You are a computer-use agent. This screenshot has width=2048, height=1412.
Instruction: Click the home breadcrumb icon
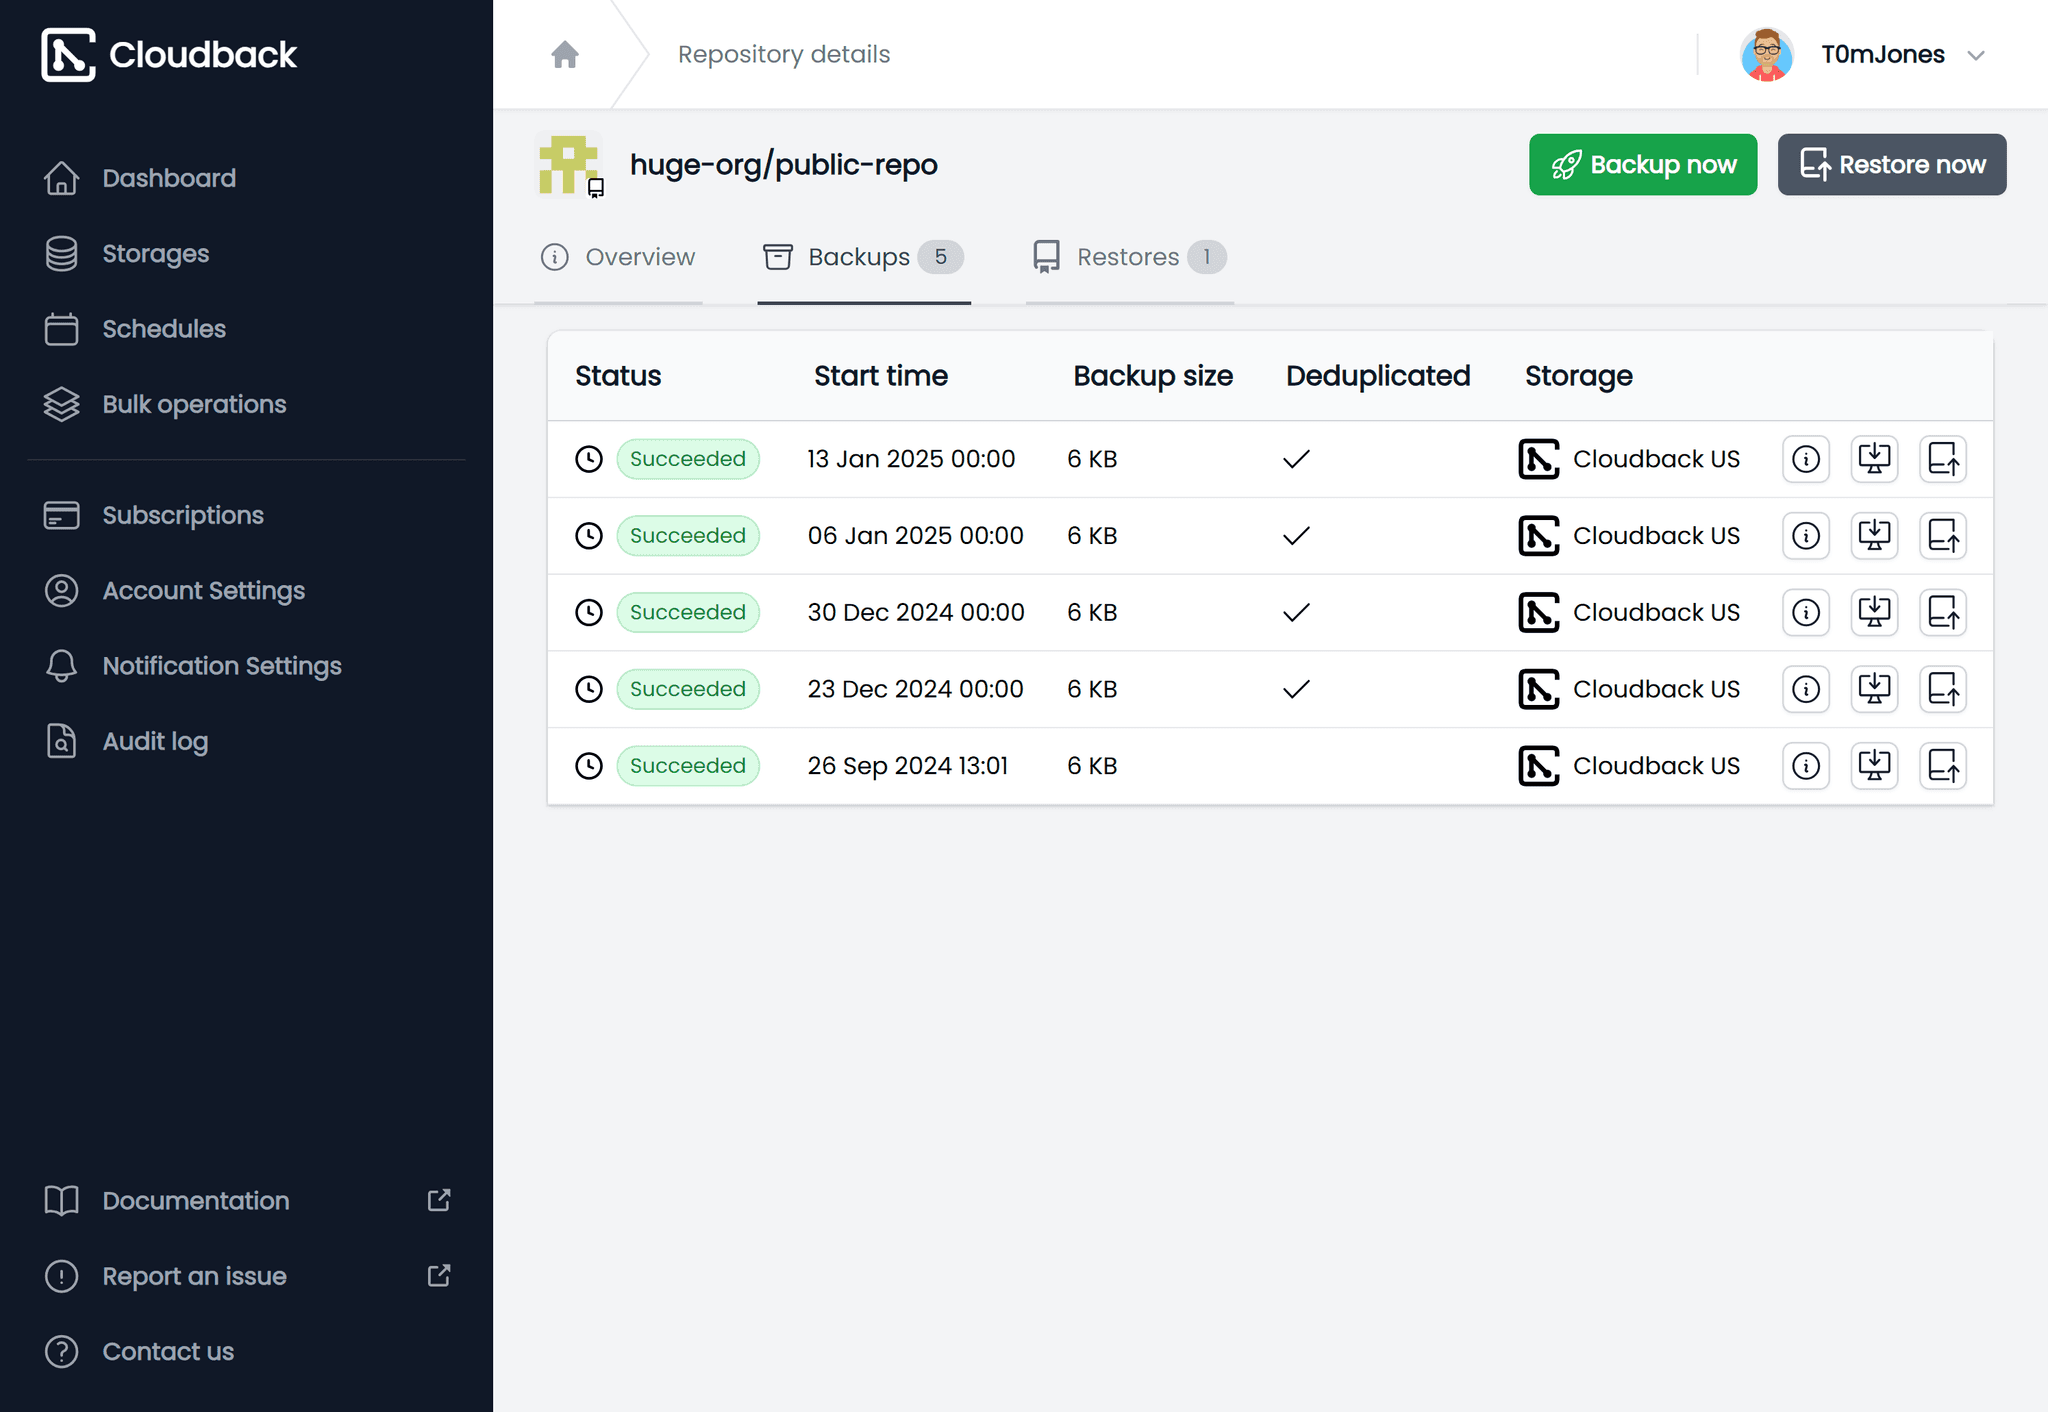point(565,54)
